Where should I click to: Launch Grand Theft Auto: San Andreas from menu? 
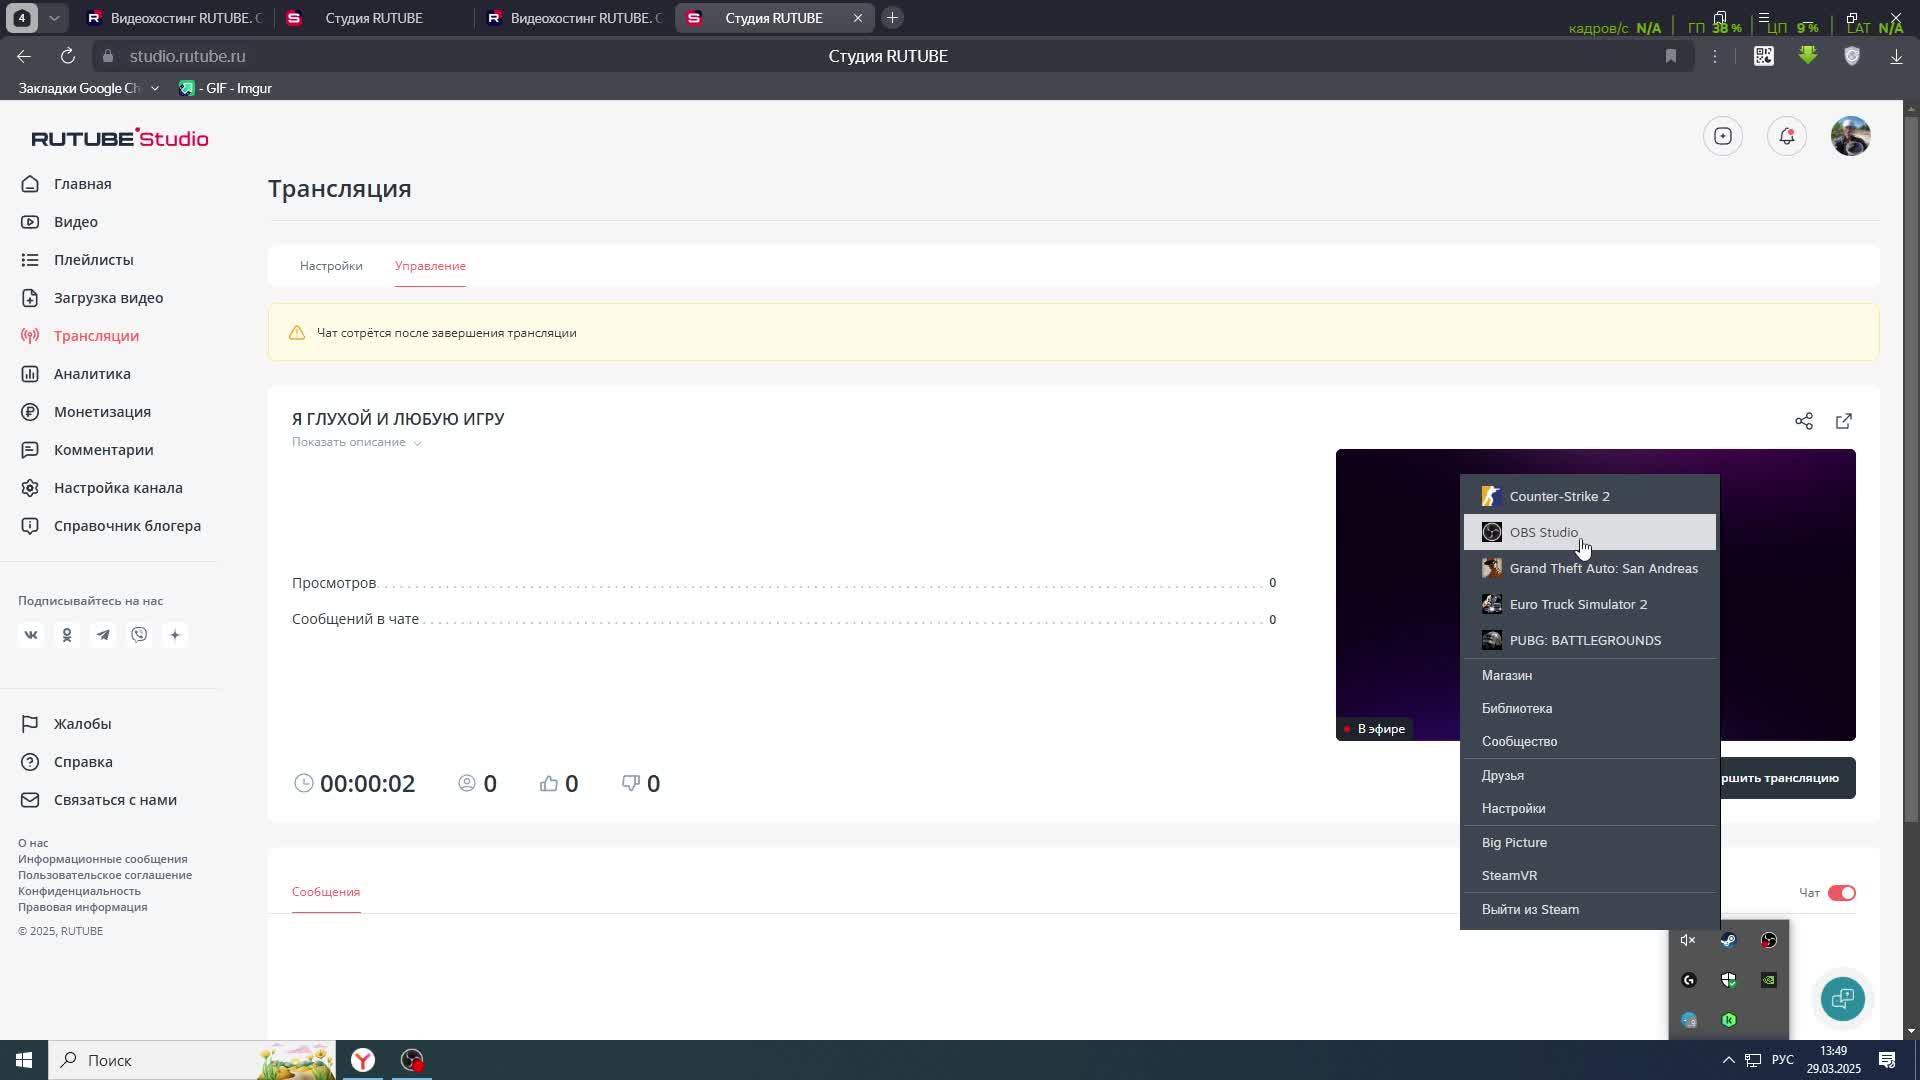point(1590,568)
